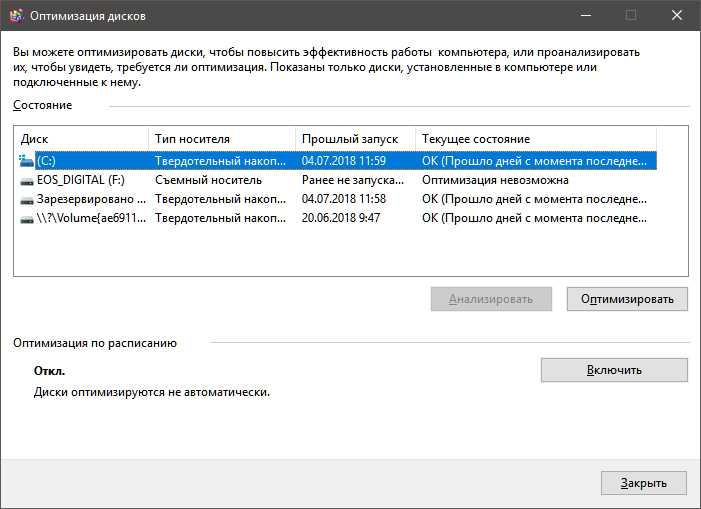
Task: Click the Откл. schedule status text
Action: tap(49, 371)
